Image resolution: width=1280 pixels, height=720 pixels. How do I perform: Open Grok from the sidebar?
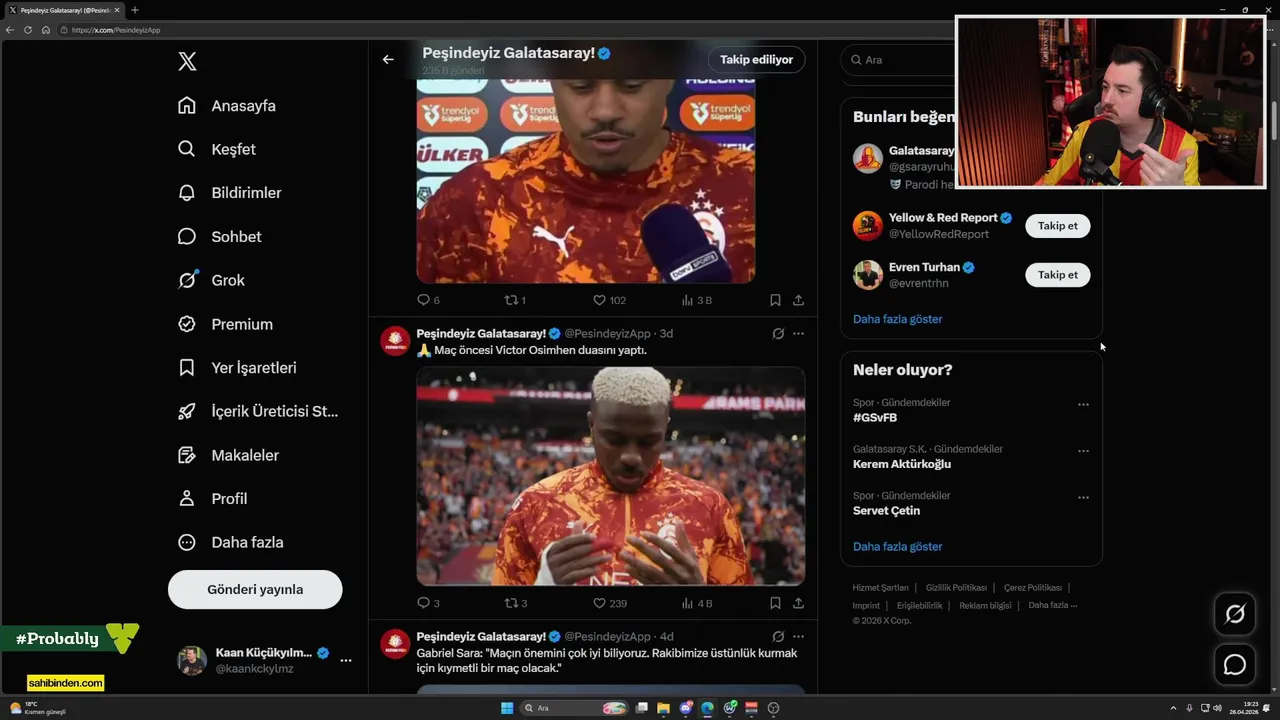211,280
